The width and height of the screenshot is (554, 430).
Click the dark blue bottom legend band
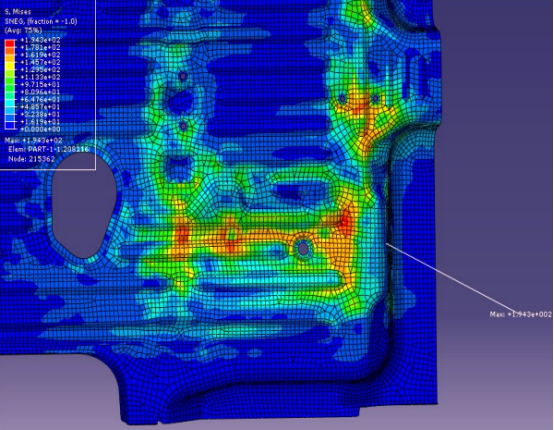pos(10,125)
